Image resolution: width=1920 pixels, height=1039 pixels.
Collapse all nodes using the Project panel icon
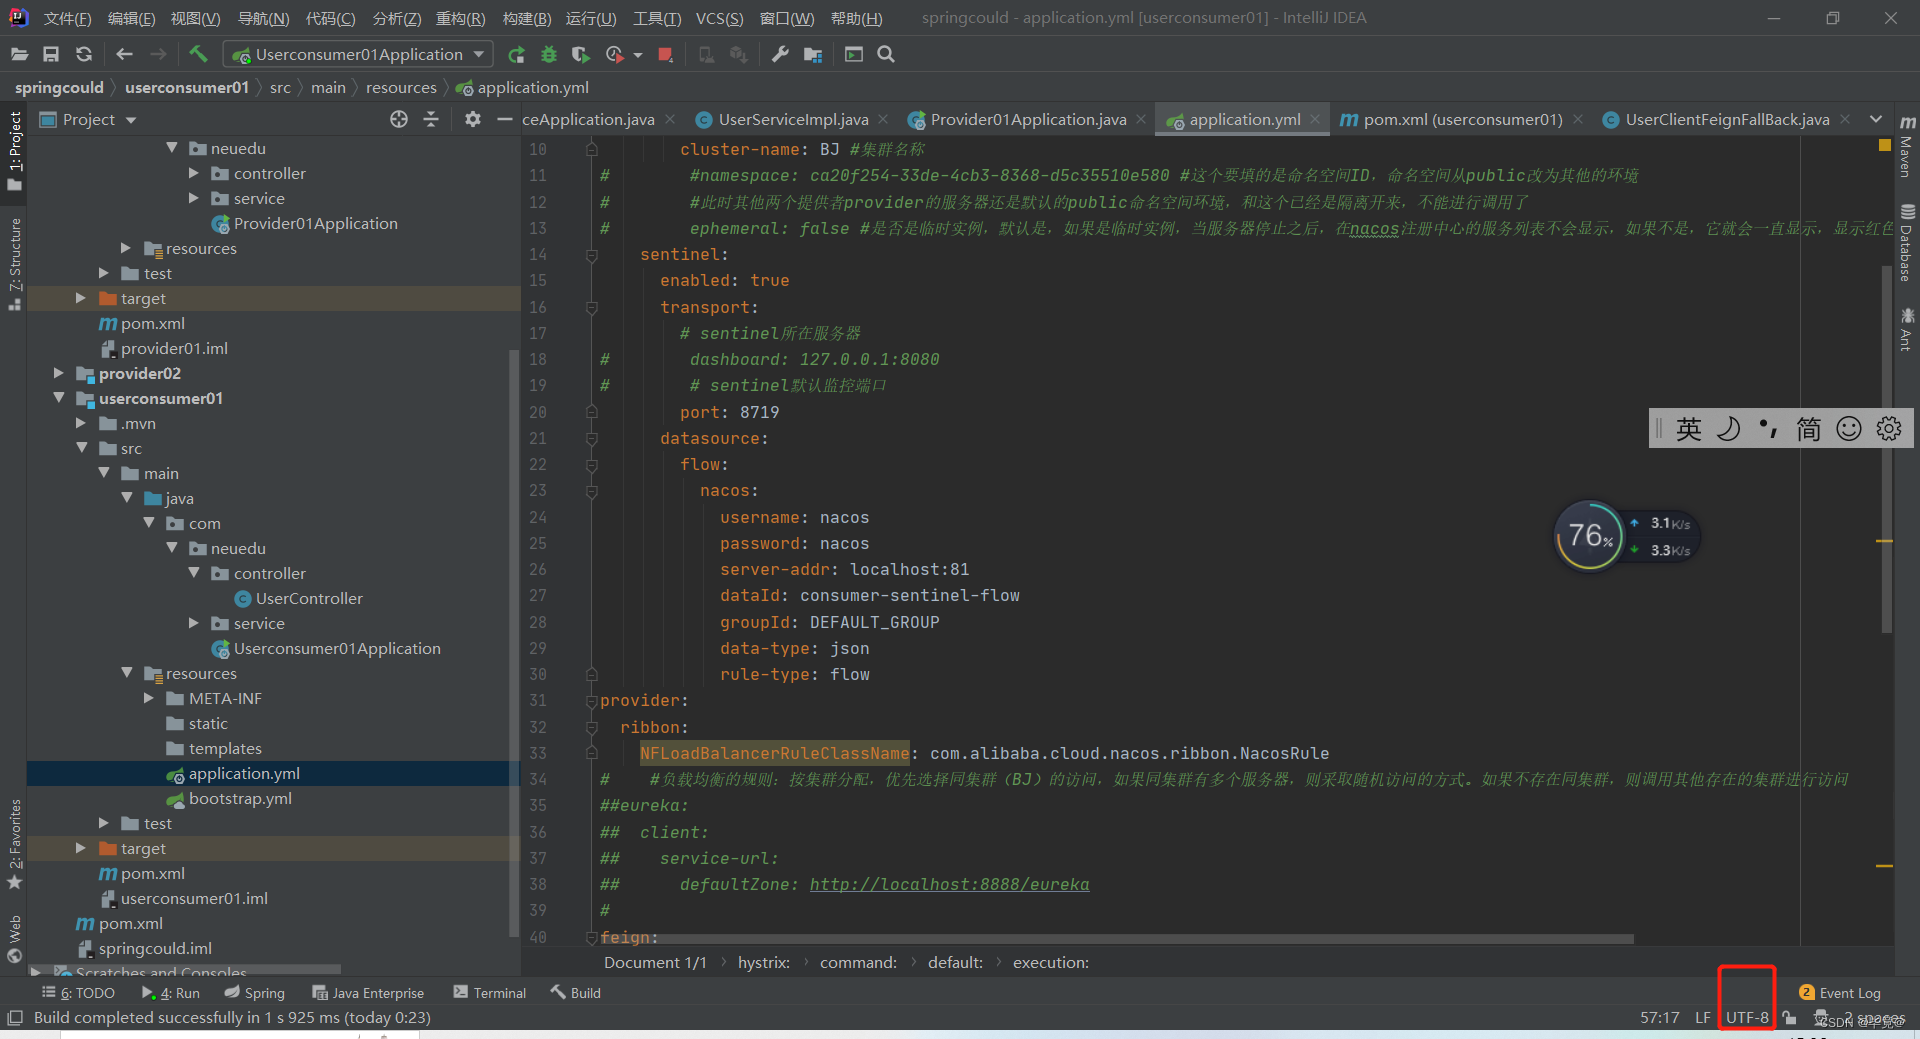coord(431,119)
